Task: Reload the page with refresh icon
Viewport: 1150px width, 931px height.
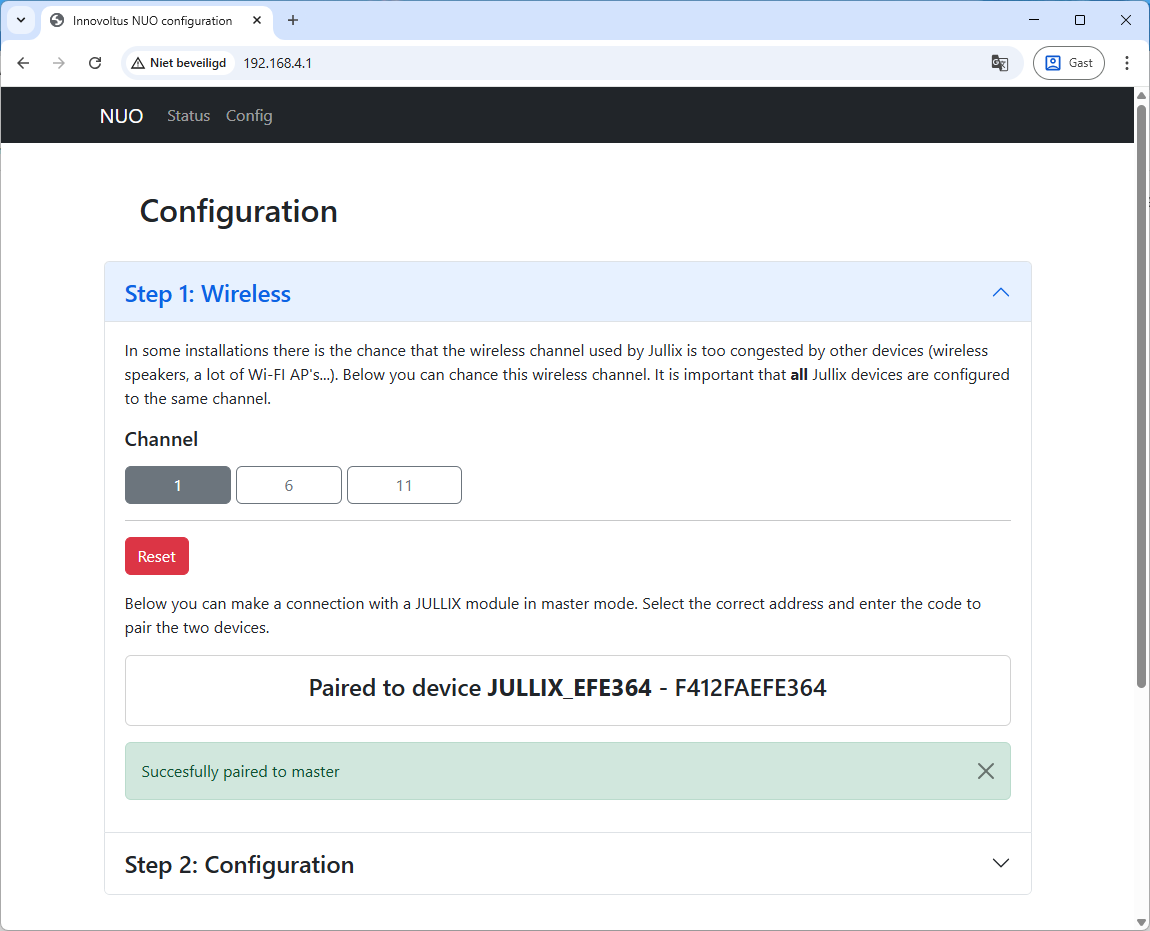Action: pyautogui.click(x=95, y=63)
